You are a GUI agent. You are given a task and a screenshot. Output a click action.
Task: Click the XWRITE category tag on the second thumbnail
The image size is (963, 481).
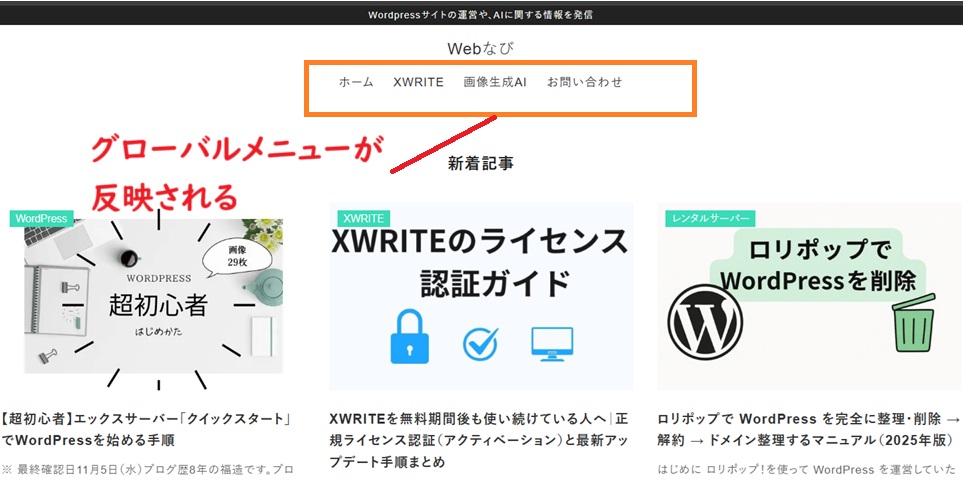pyautogui.click(x=364, y=218)
